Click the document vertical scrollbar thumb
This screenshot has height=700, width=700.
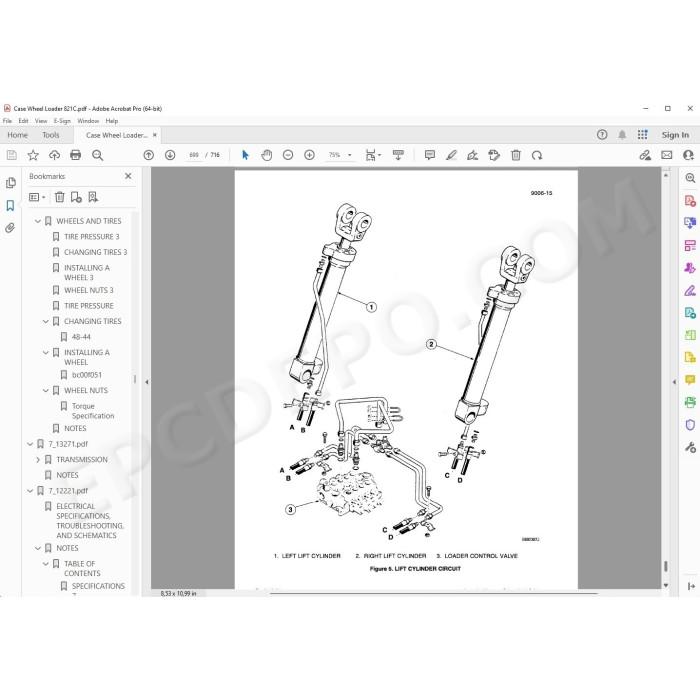point(666,566)
